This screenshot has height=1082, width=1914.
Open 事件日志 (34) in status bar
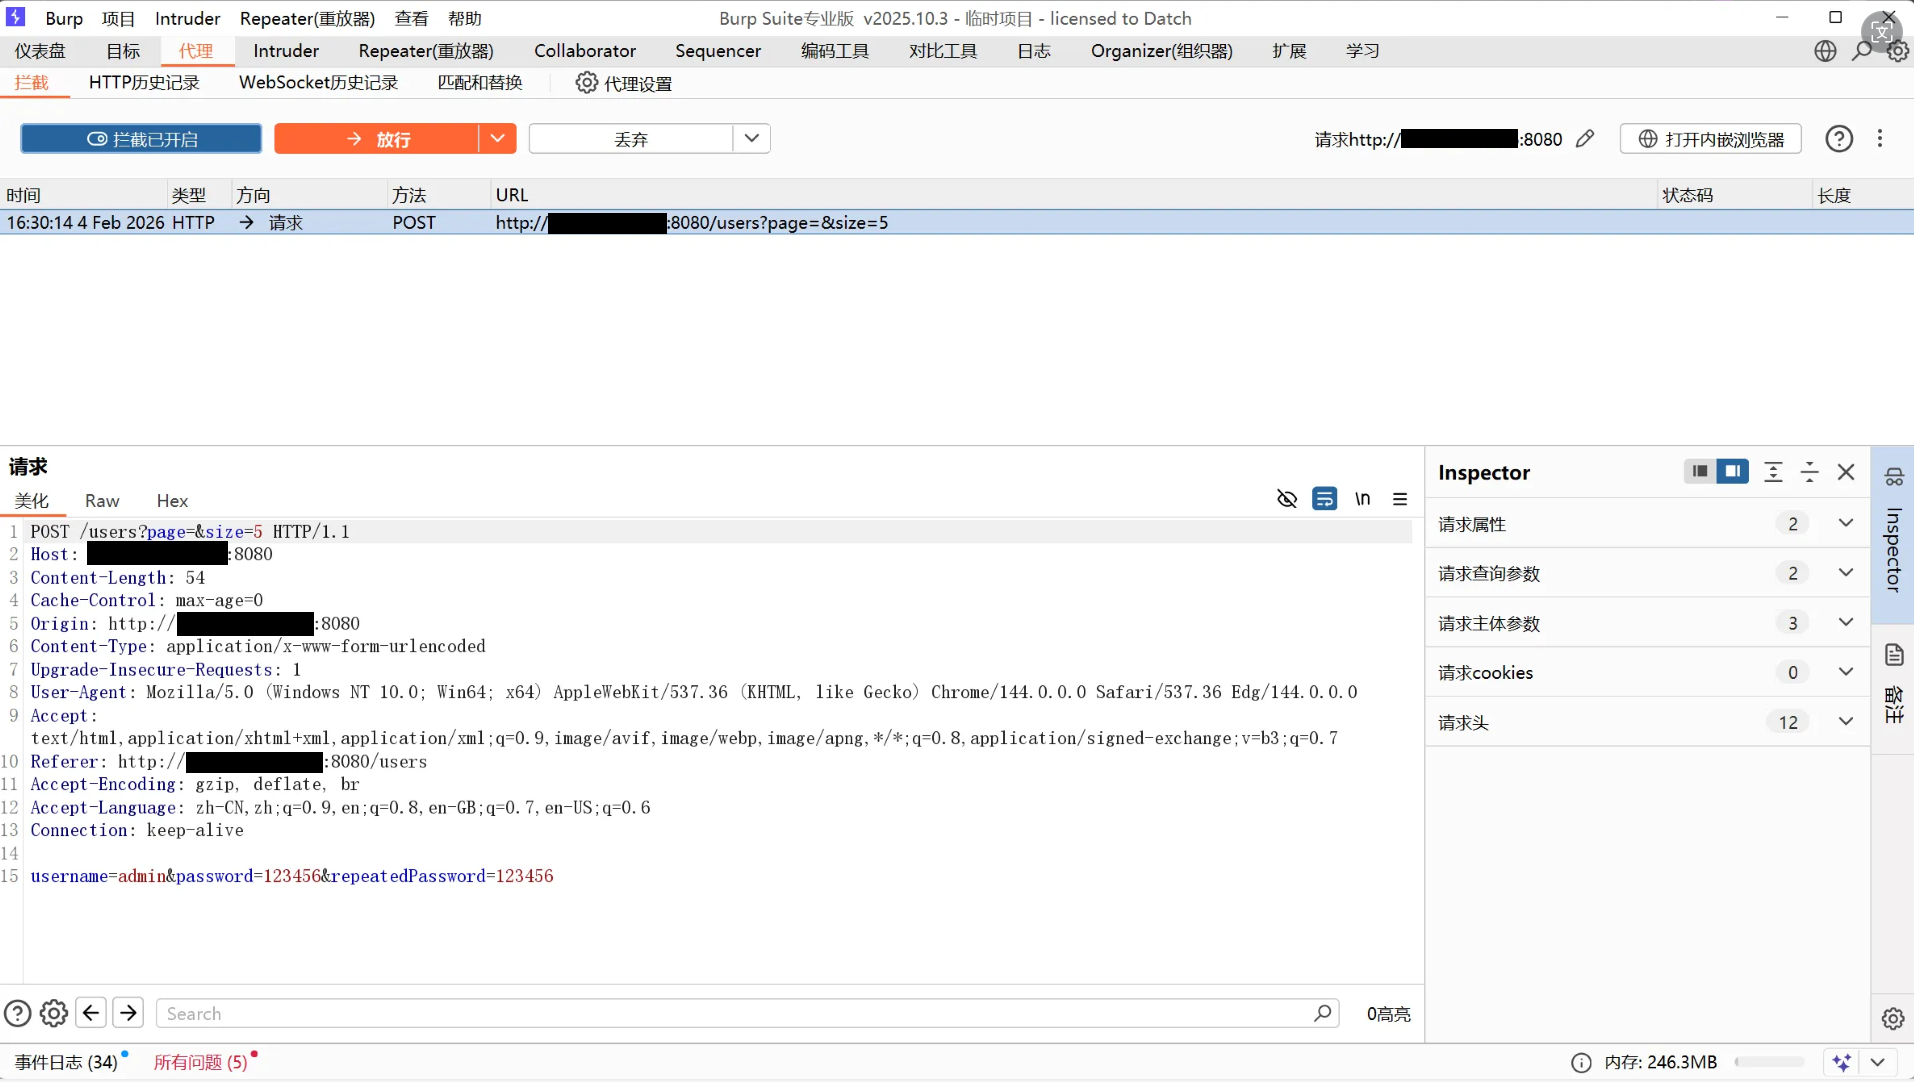point(66,1062)
